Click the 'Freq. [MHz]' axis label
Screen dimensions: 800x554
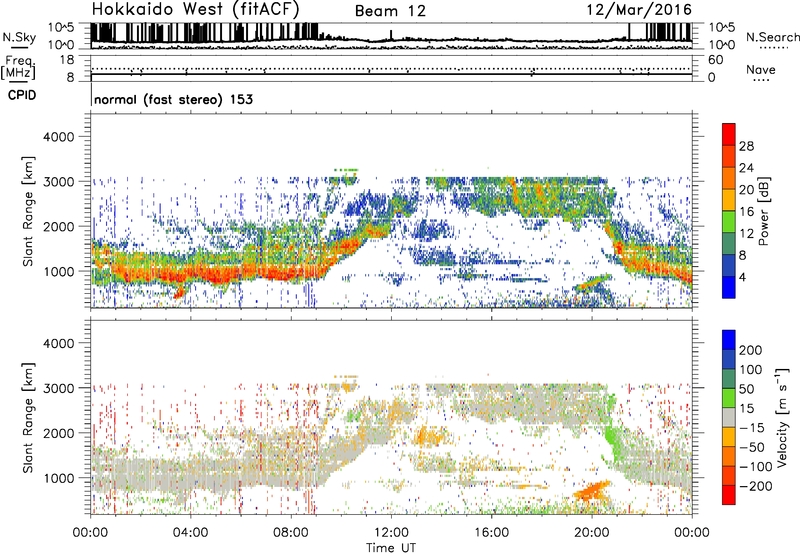pos(18,68)
